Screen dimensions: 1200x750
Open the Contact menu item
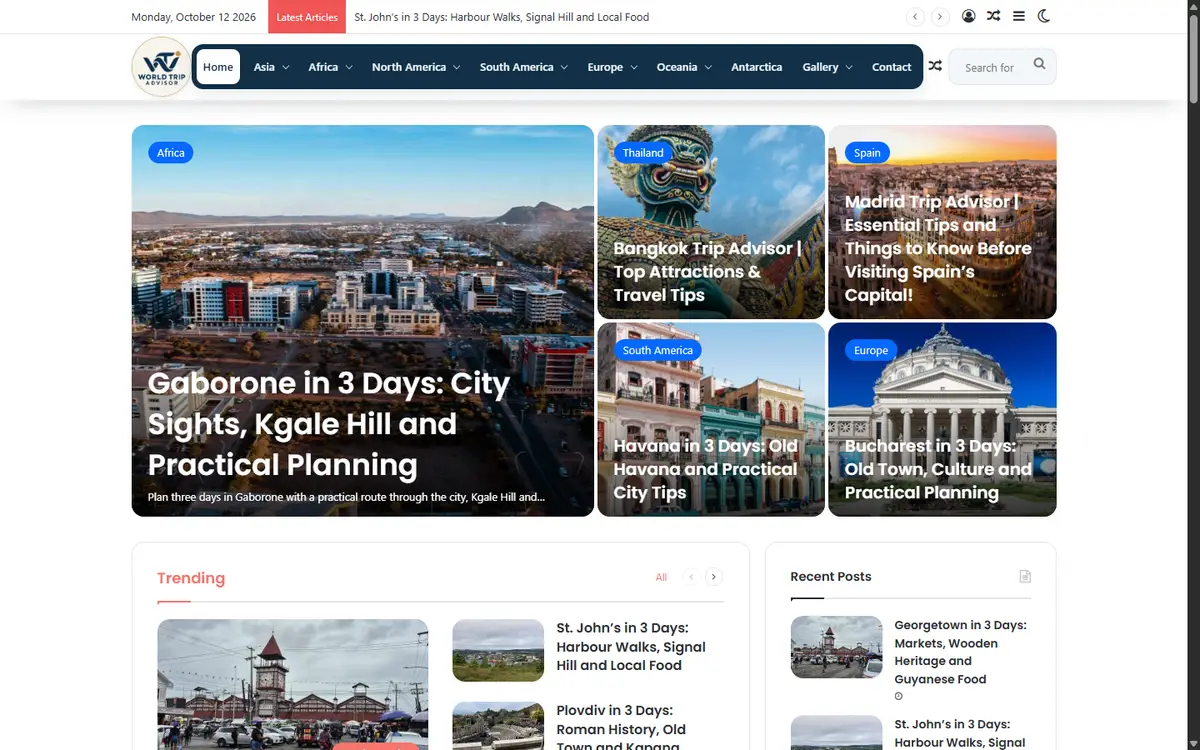coord(892,67)
